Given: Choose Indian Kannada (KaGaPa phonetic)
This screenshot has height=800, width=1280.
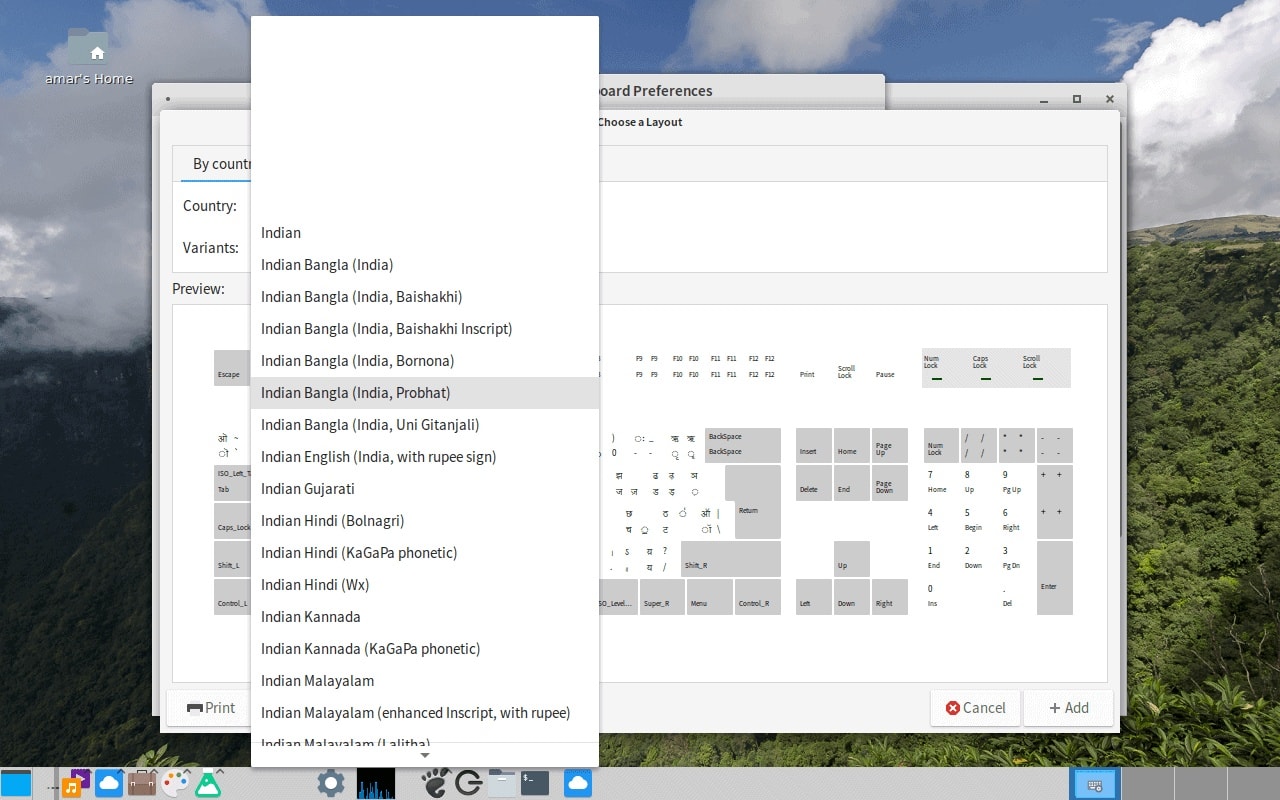Looking at the screenshot, I should [425, 649].
